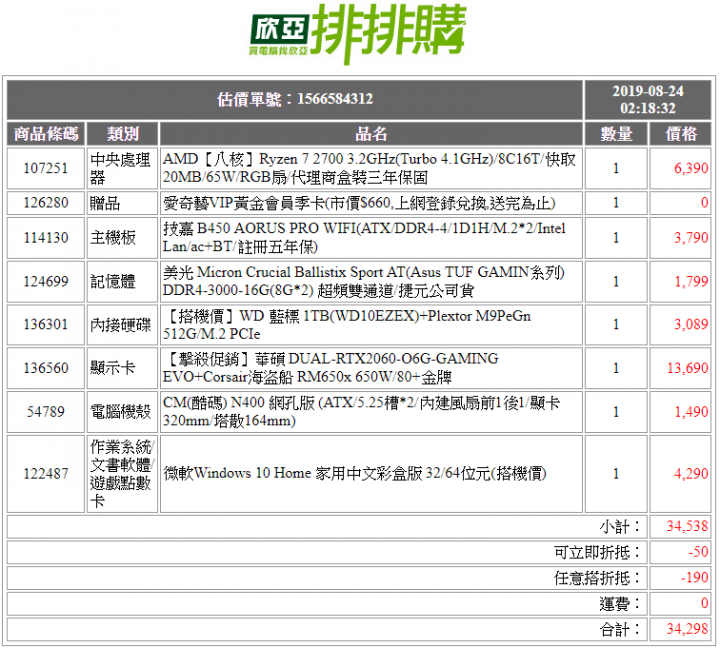
Task: Select barcode 114130
Action: [46, 237]
